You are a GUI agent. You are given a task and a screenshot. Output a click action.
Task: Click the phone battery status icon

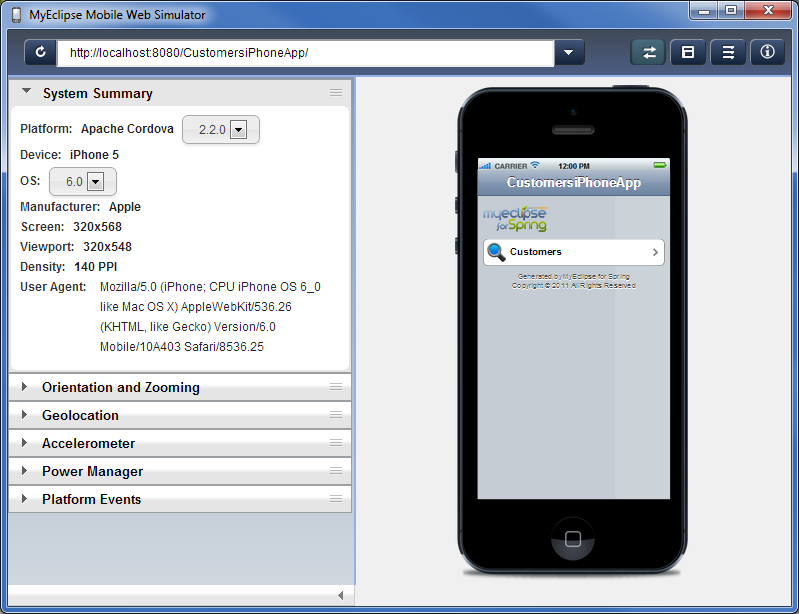pyautogui.click(x=660, y=166)
